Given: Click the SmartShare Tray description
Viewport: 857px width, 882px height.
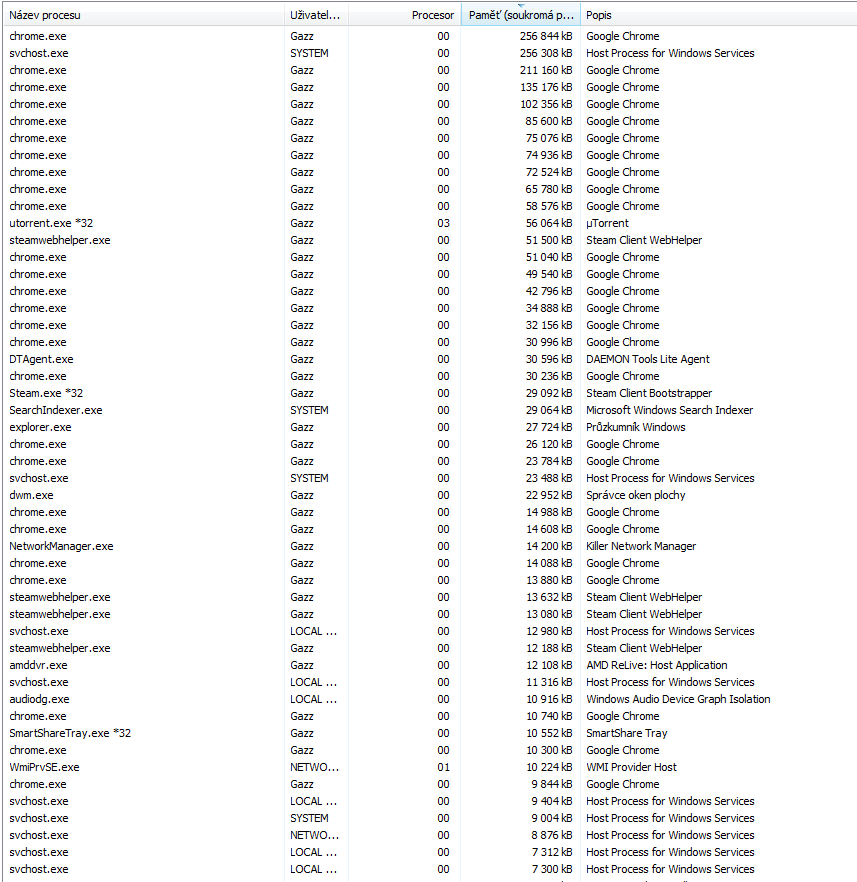Looking at the screenshot, I should click(x=626, y=733).
